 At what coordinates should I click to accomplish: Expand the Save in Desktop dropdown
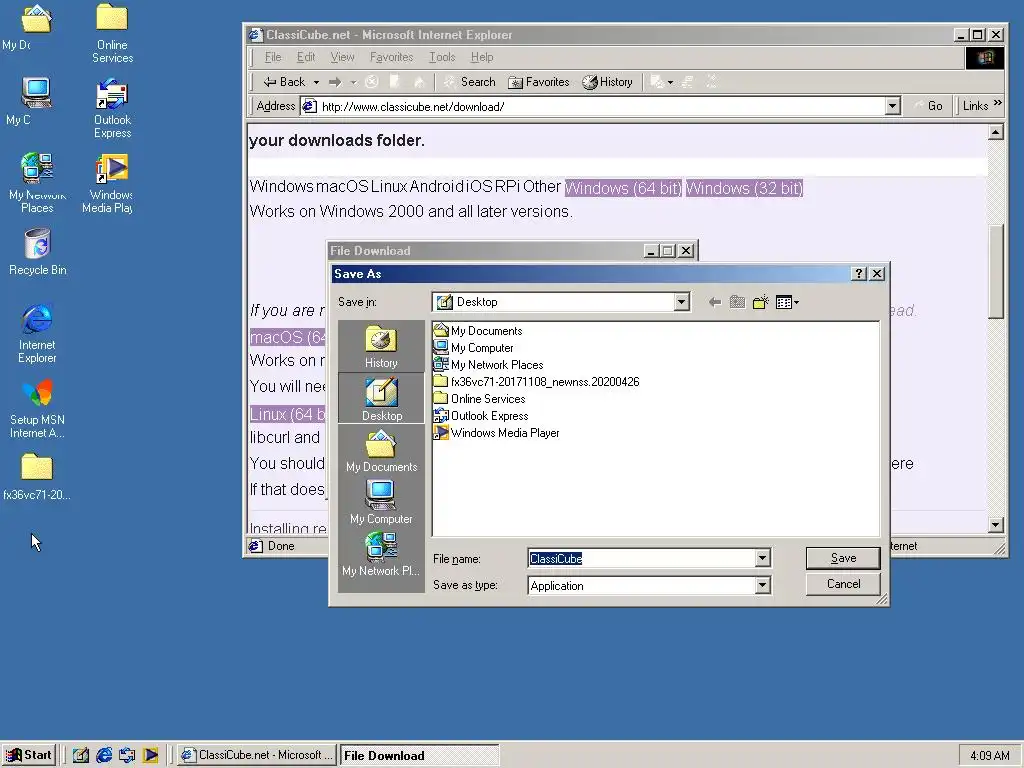[681, 302]
